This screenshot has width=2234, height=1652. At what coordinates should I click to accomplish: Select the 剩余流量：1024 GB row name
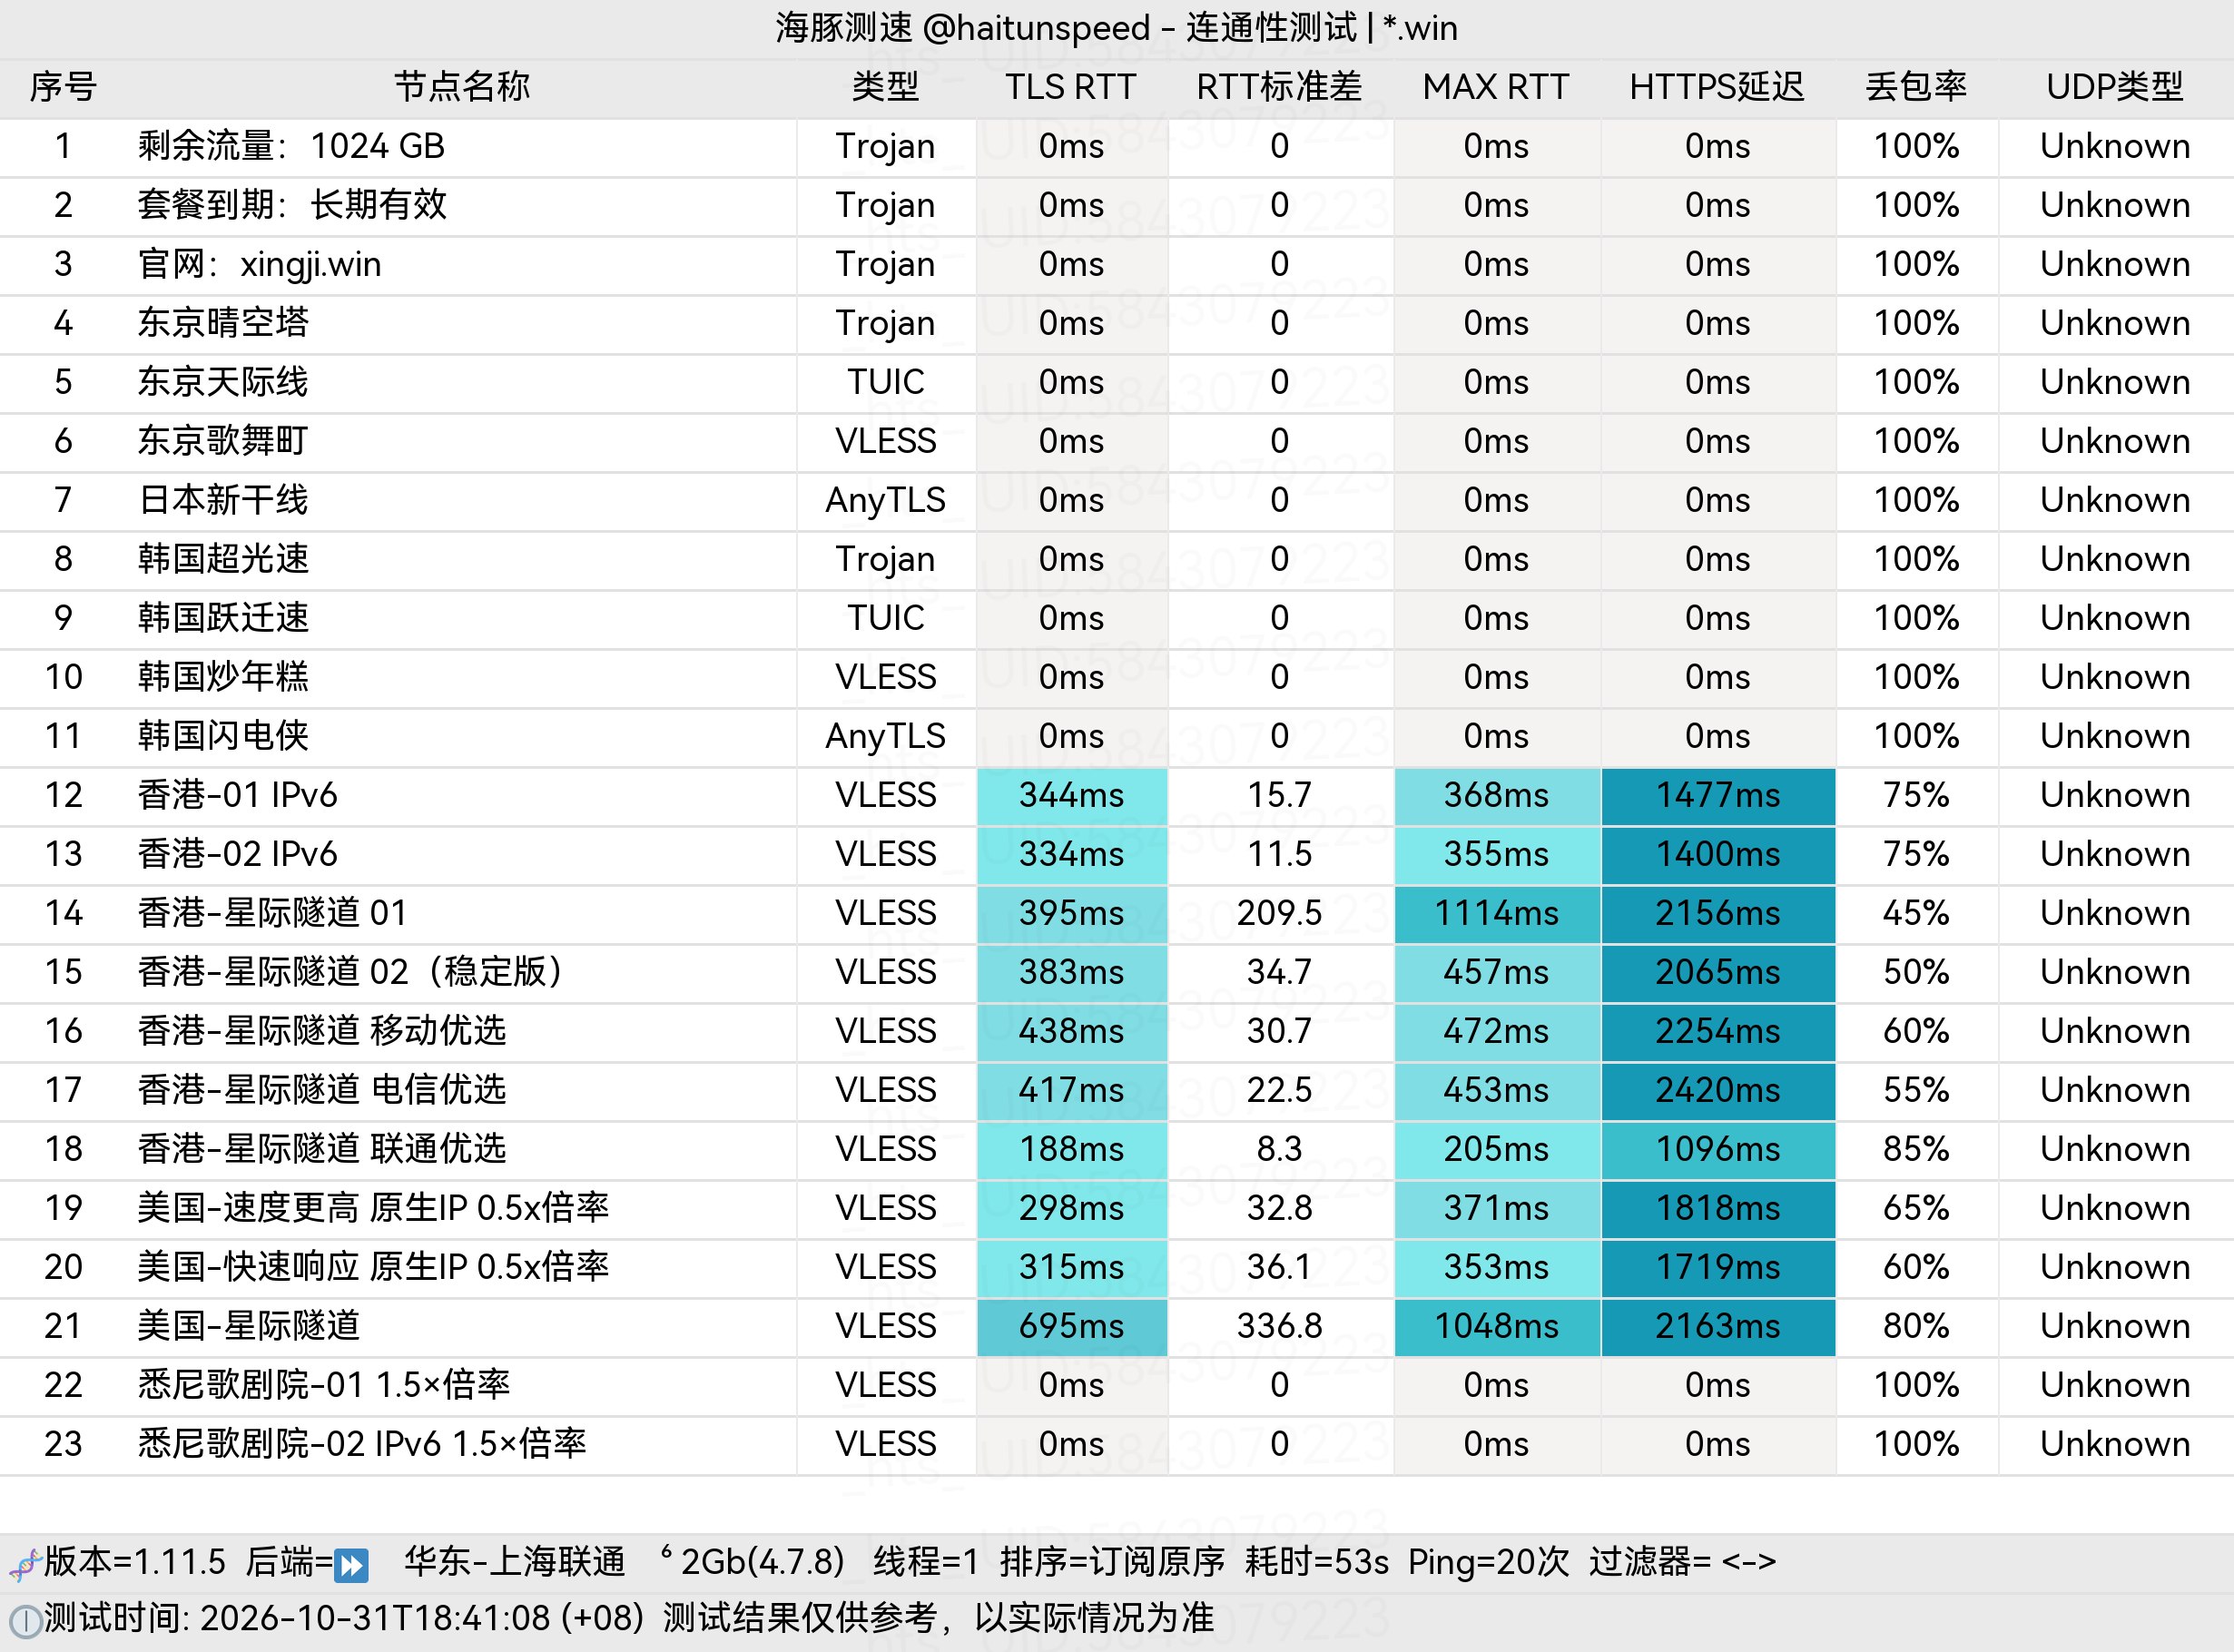pyautogui.click(x=291, y=146)
